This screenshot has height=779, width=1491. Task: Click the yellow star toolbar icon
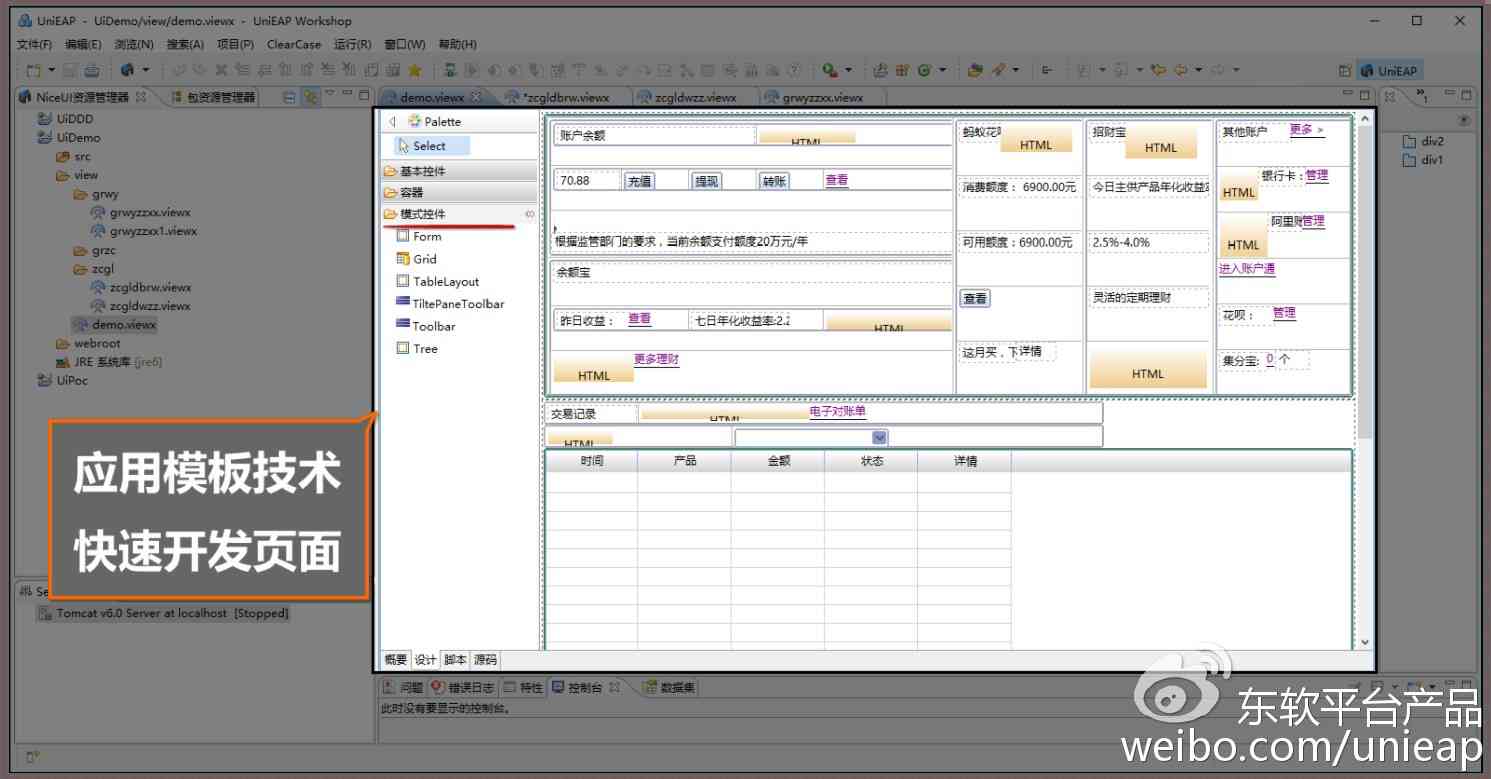pyautogui.click(x=414, y=70)
